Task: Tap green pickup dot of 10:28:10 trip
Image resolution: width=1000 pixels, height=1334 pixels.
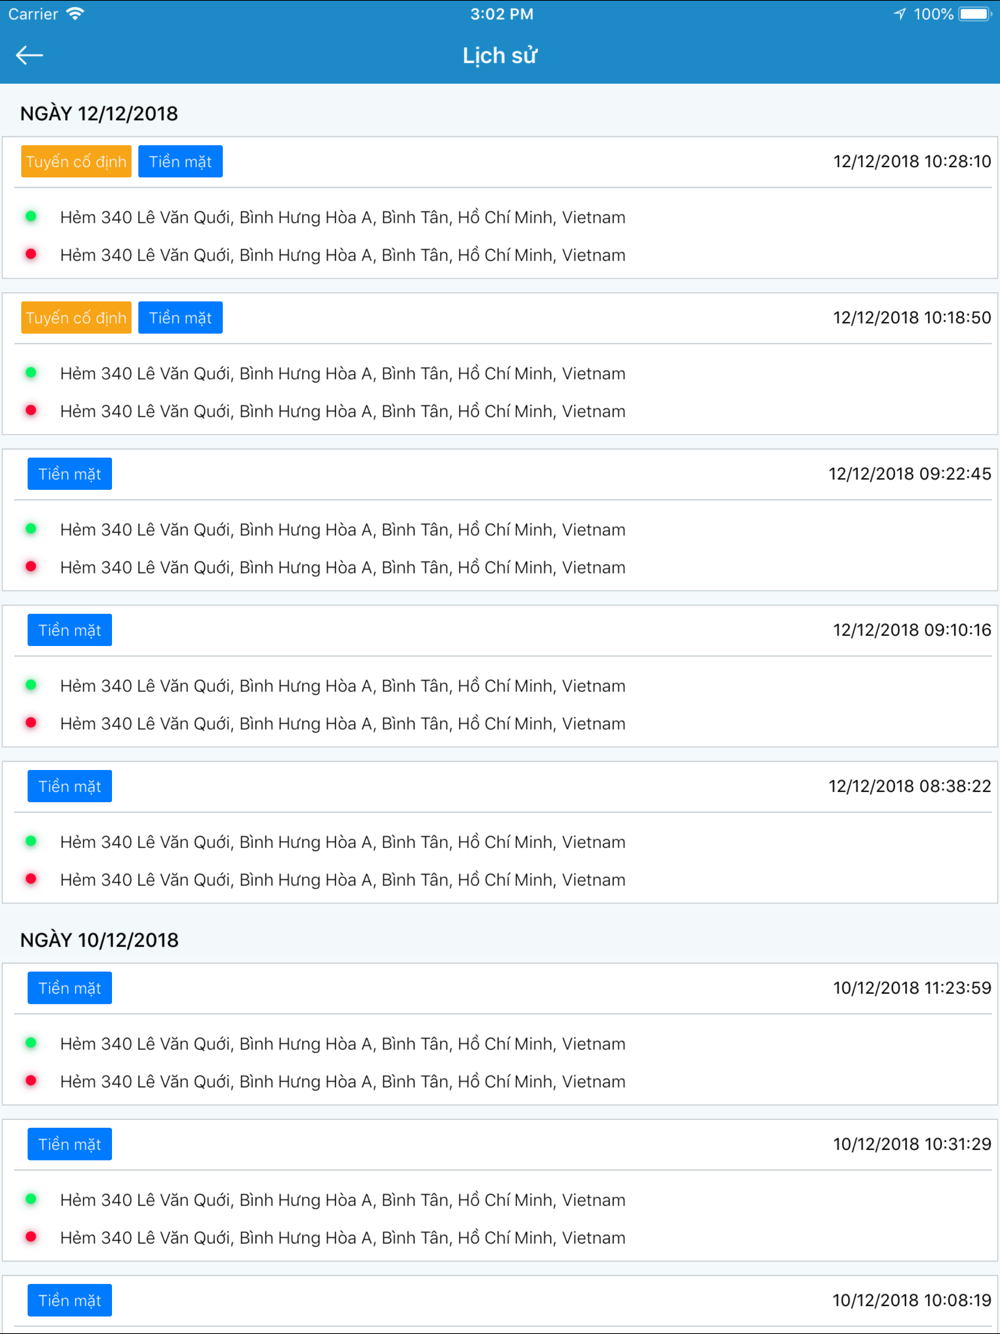Action: tap(31, 216)
